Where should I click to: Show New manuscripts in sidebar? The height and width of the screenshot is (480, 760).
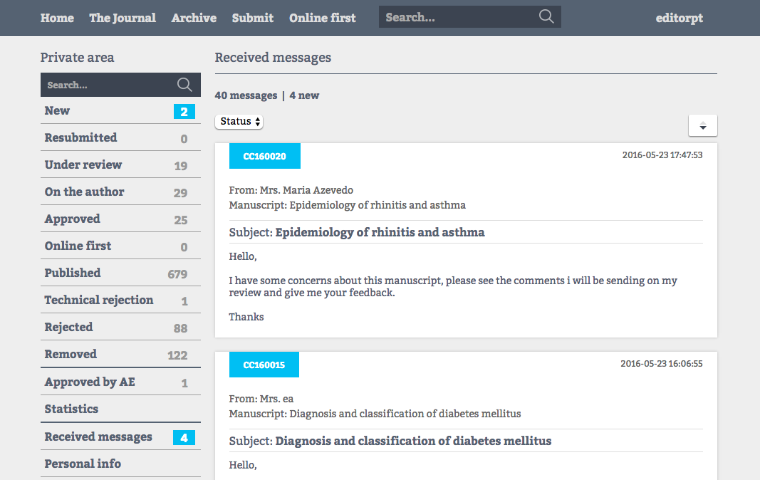click(x=57, y=111)
